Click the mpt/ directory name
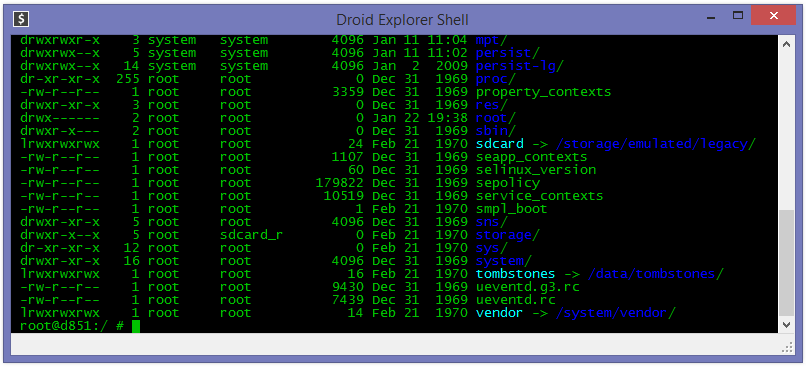The image size is (806, 368). (x=492, y=40)
